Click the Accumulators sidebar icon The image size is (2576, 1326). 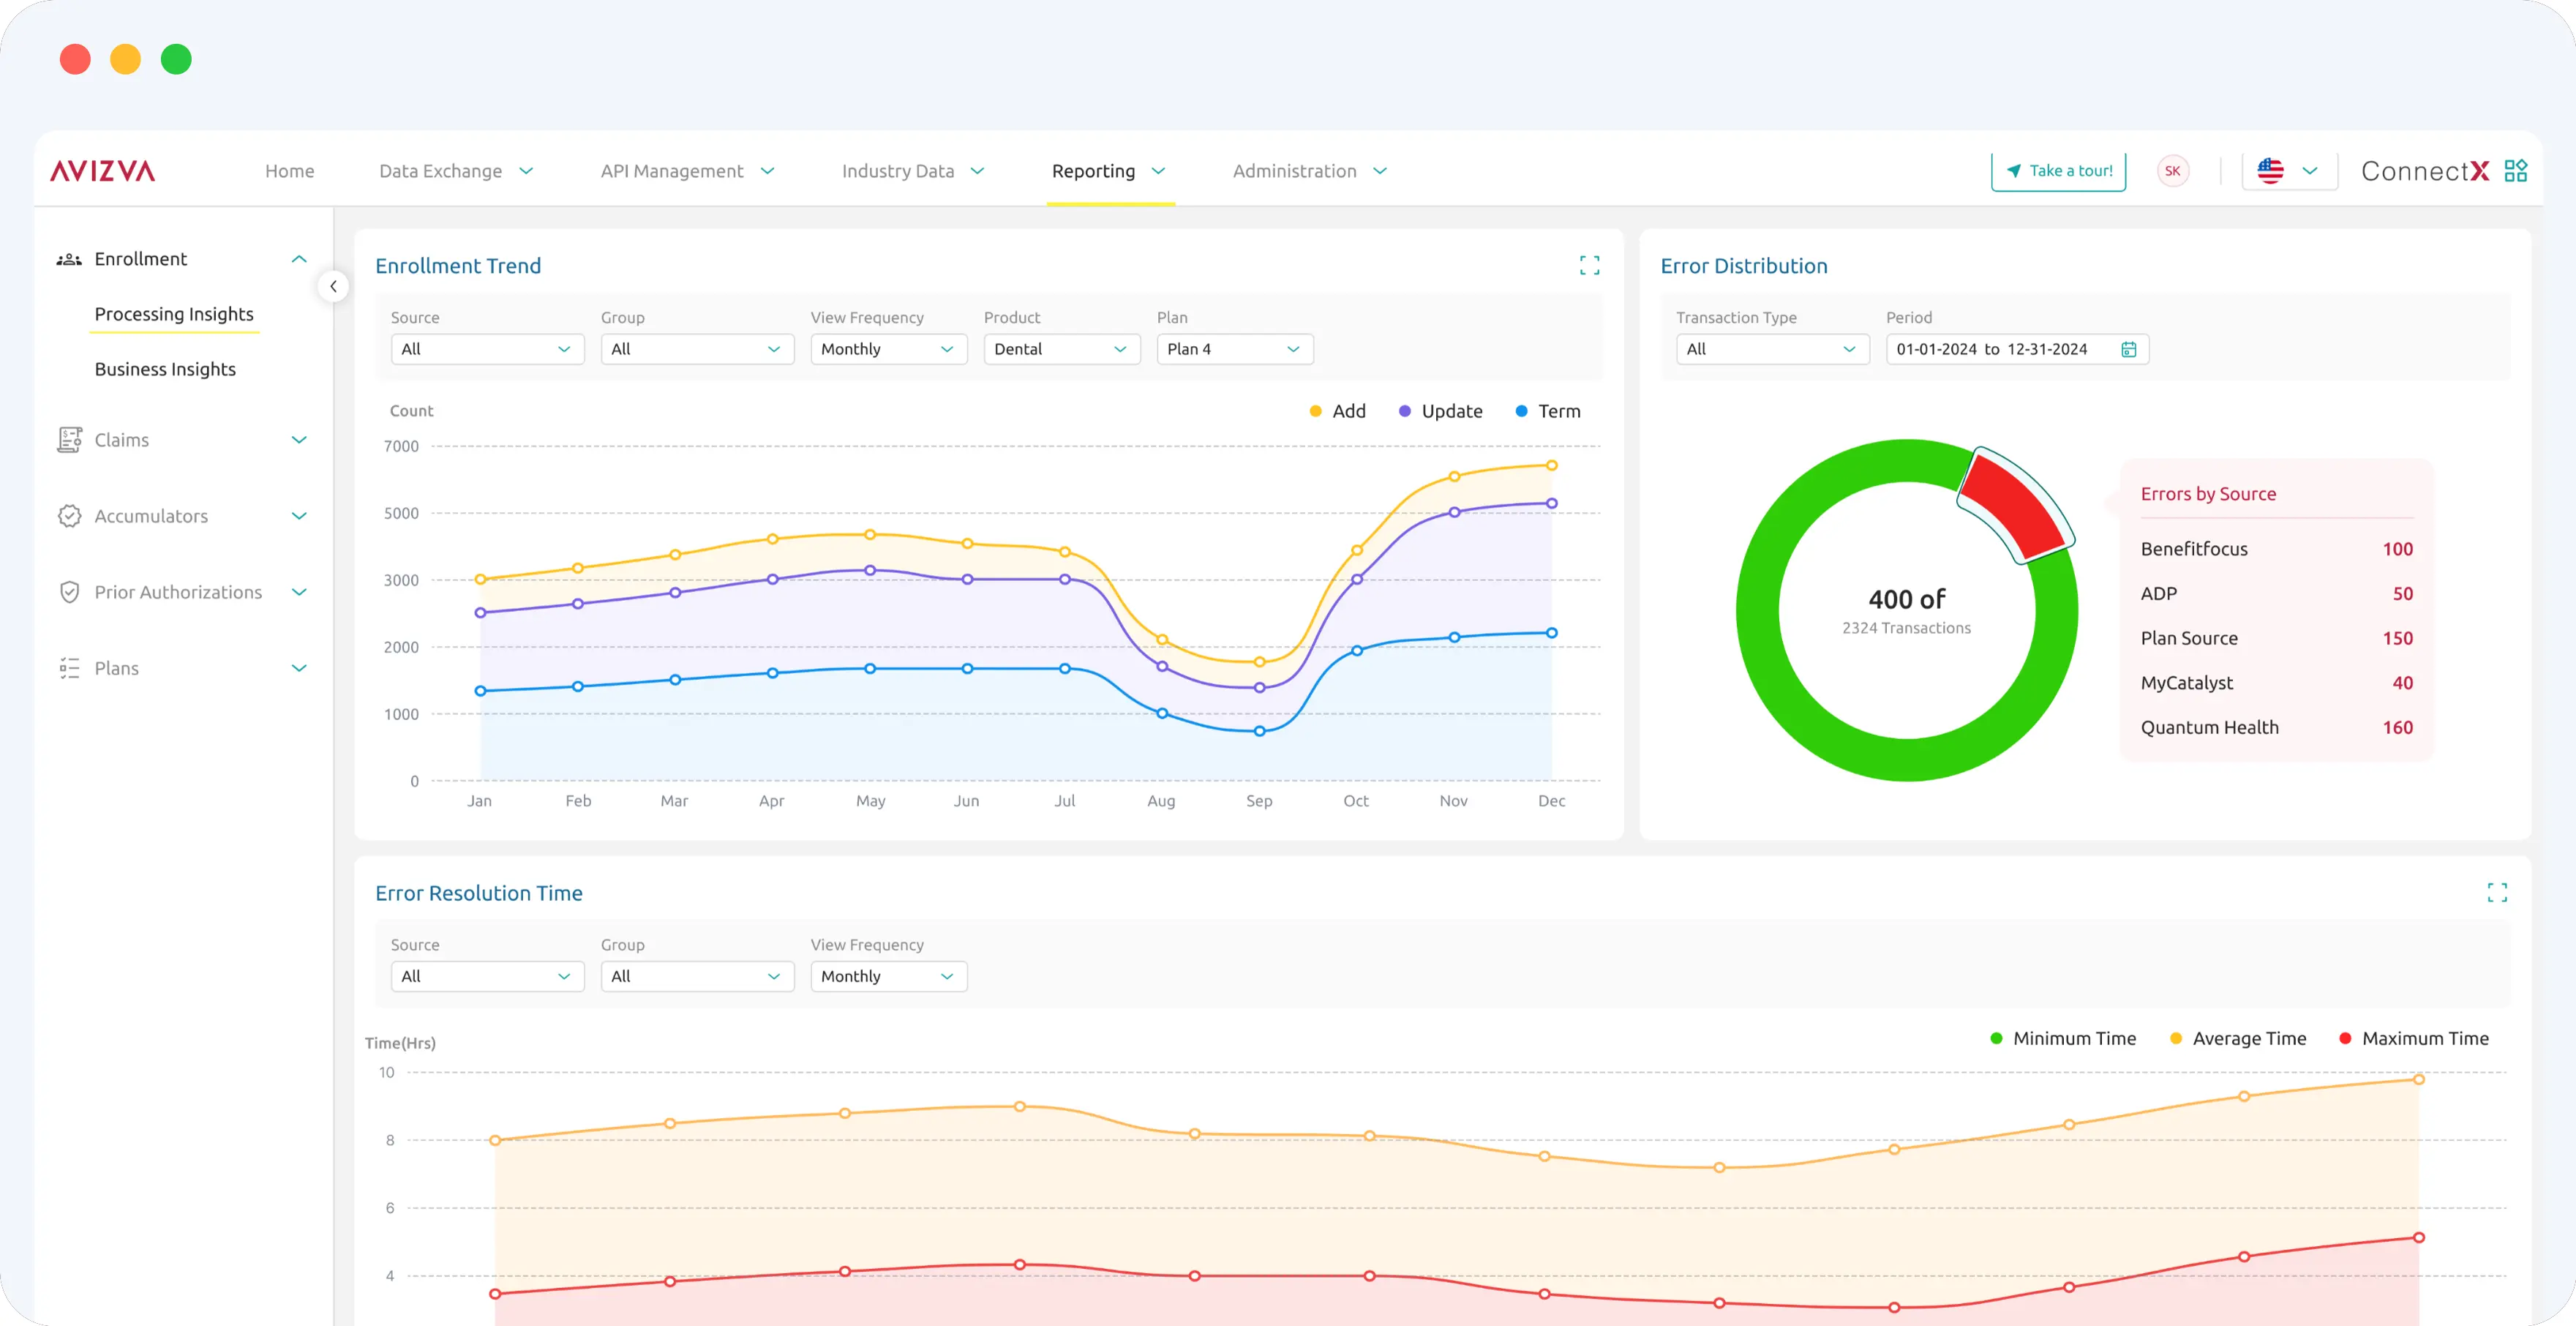click(69, 516)
